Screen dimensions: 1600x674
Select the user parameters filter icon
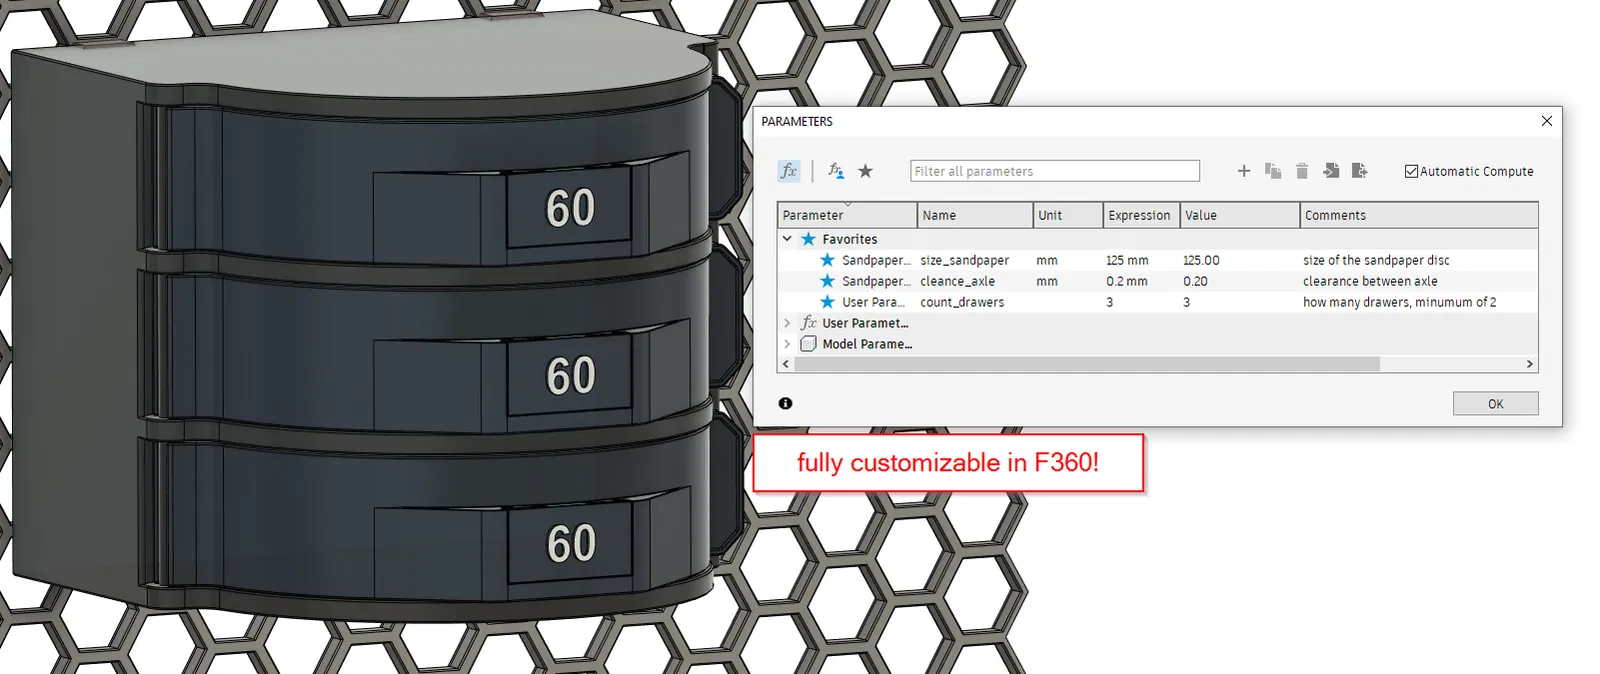pyautogui.click(x=835, y=171)
